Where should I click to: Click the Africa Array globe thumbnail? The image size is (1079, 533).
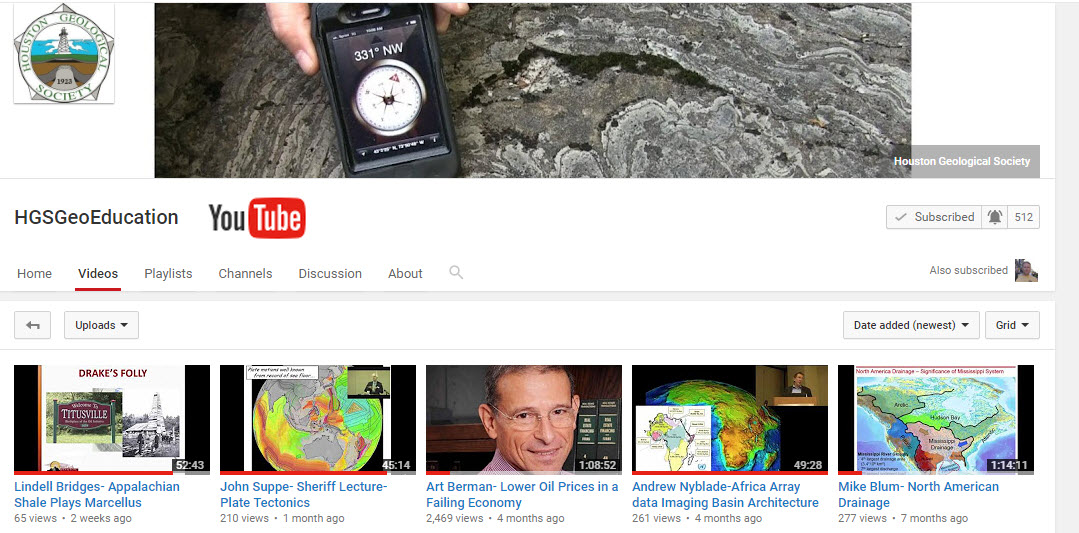[729, 420]
